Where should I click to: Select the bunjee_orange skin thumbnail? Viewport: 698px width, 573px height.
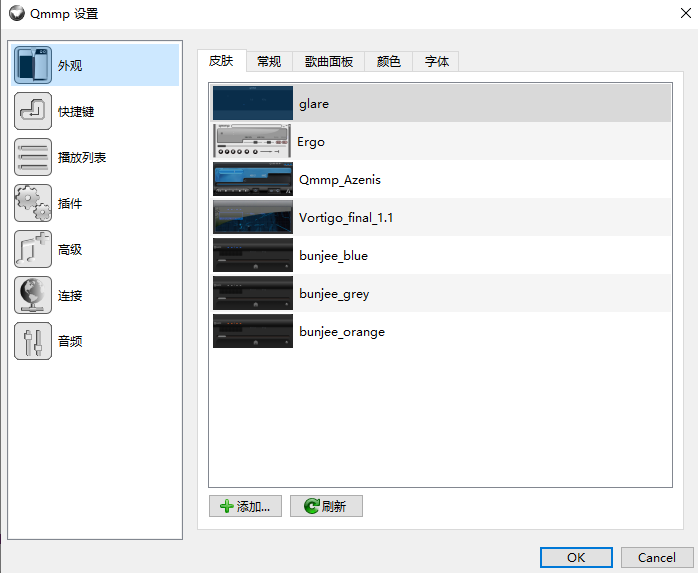(x=253, y=331)
